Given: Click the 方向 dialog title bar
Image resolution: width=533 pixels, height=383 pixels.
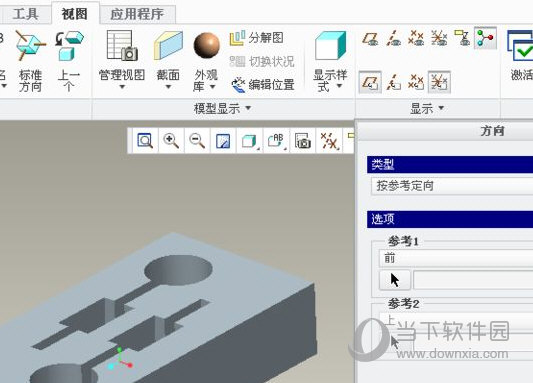Looking at the screenshot, I should [x=445, y=131].
